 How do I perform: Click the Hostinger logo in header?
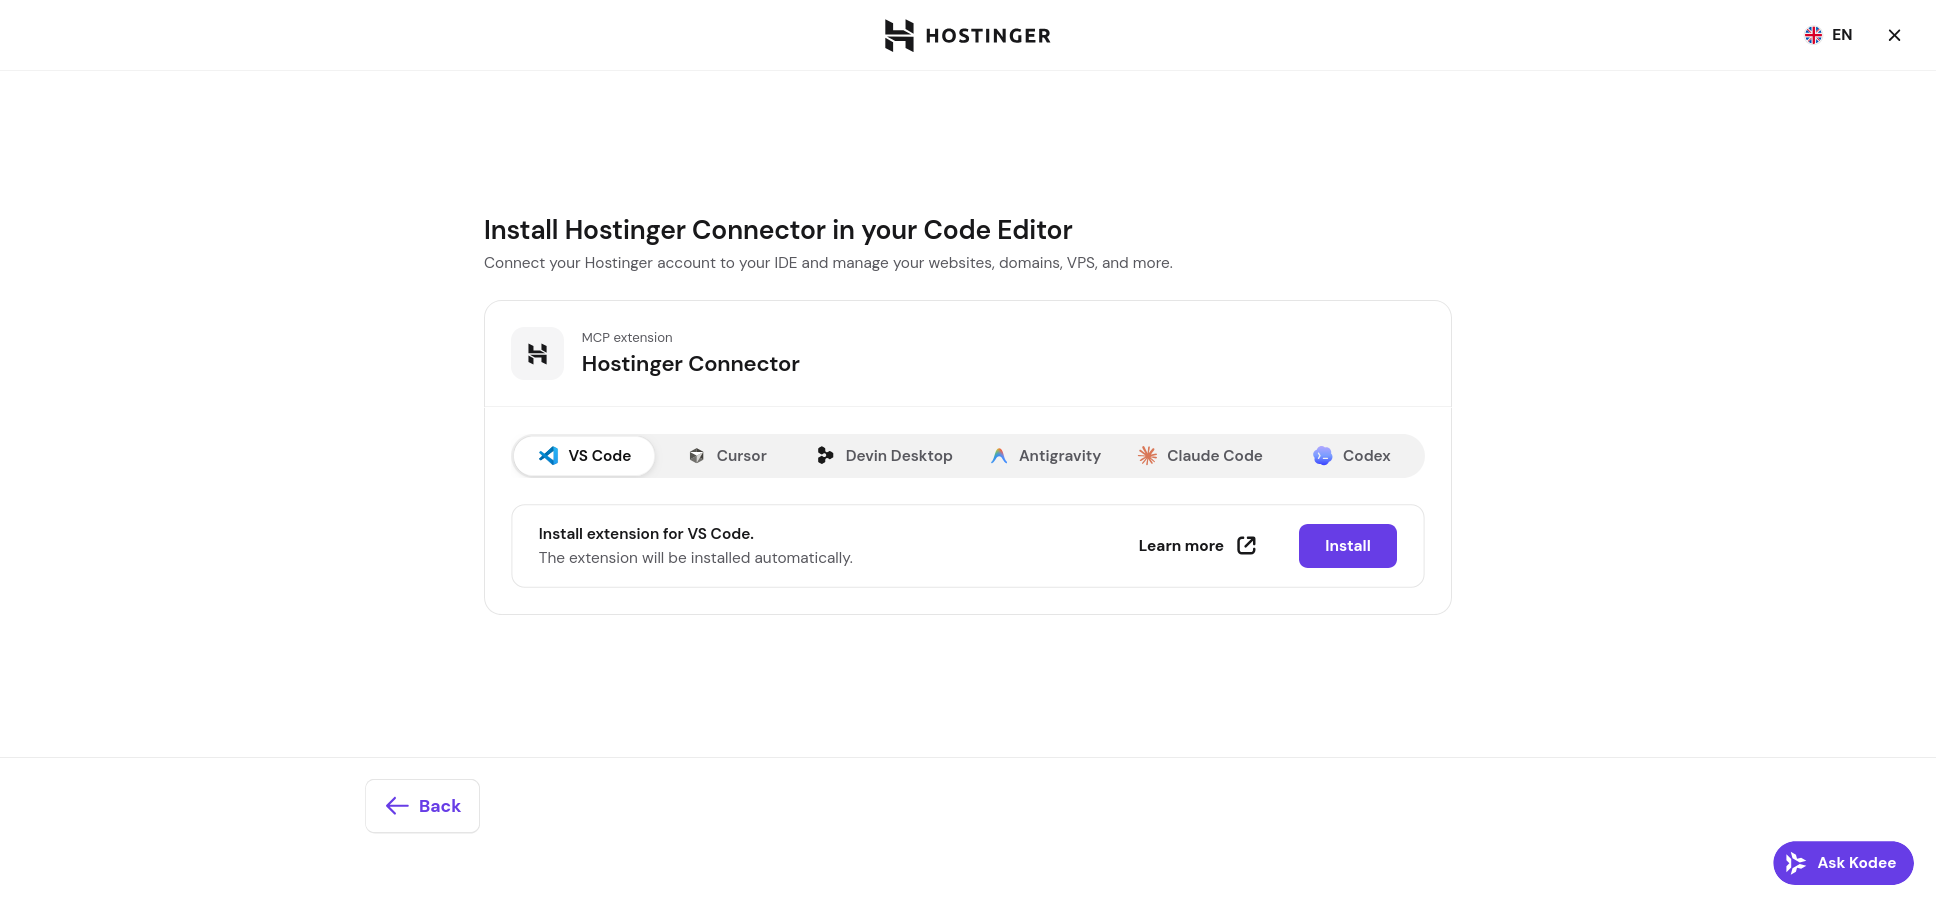[x=967, y=35]
